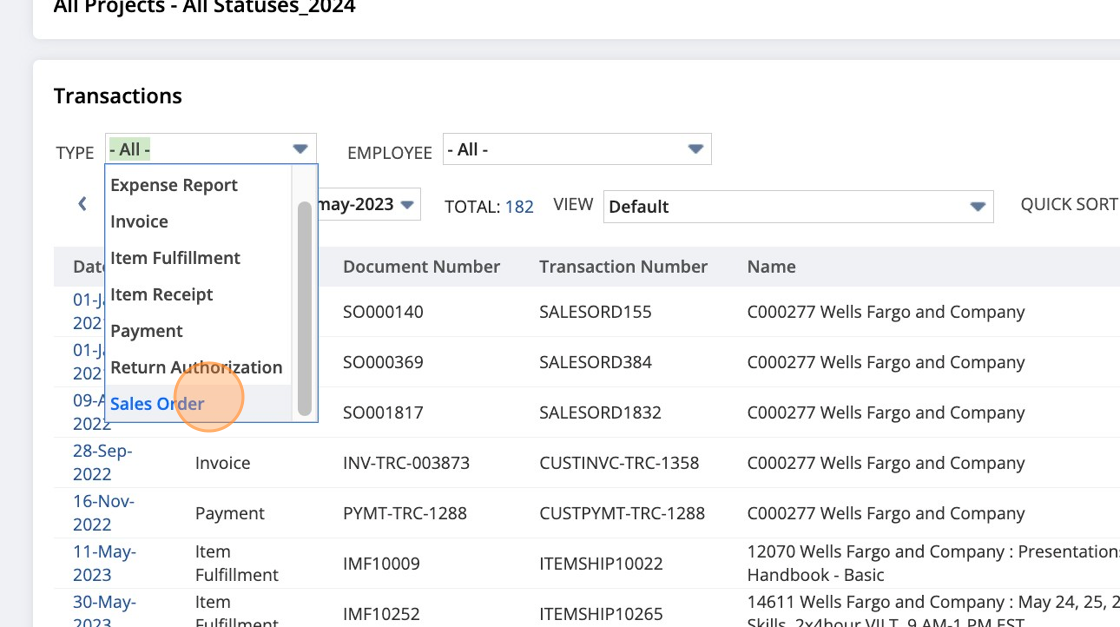1120x627 pixels.
Task: Click the Payment type cell in table
Action: [230, 513]
